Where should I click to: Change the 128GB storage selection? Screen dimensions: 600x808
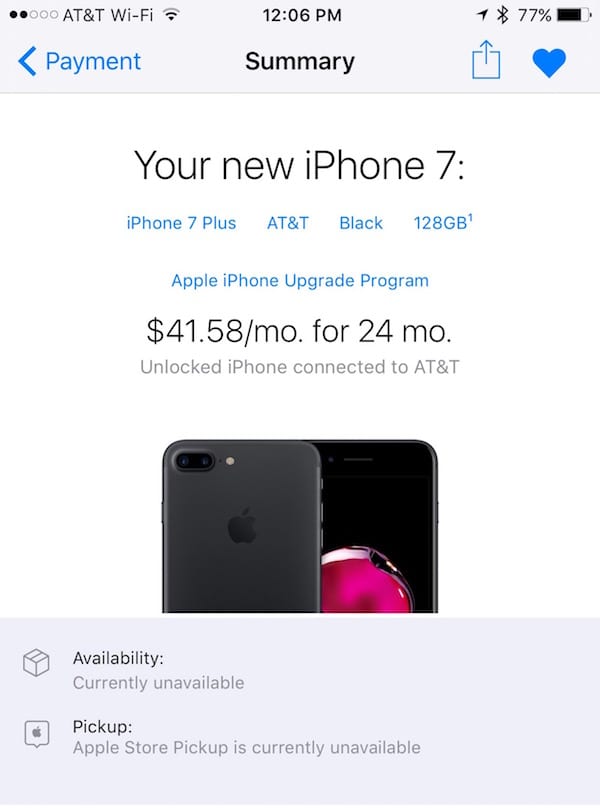click(x=443, y=223)
